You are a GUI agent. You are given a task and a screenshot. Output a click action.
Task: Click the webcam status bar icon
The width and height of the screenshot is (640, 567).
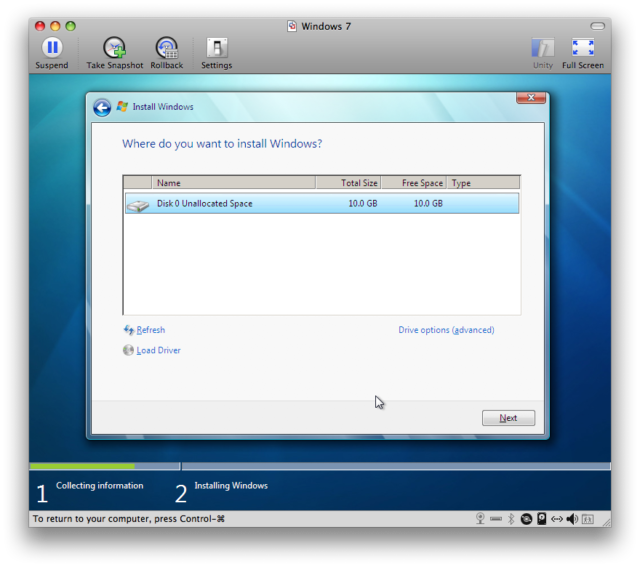tap(480, 518)
